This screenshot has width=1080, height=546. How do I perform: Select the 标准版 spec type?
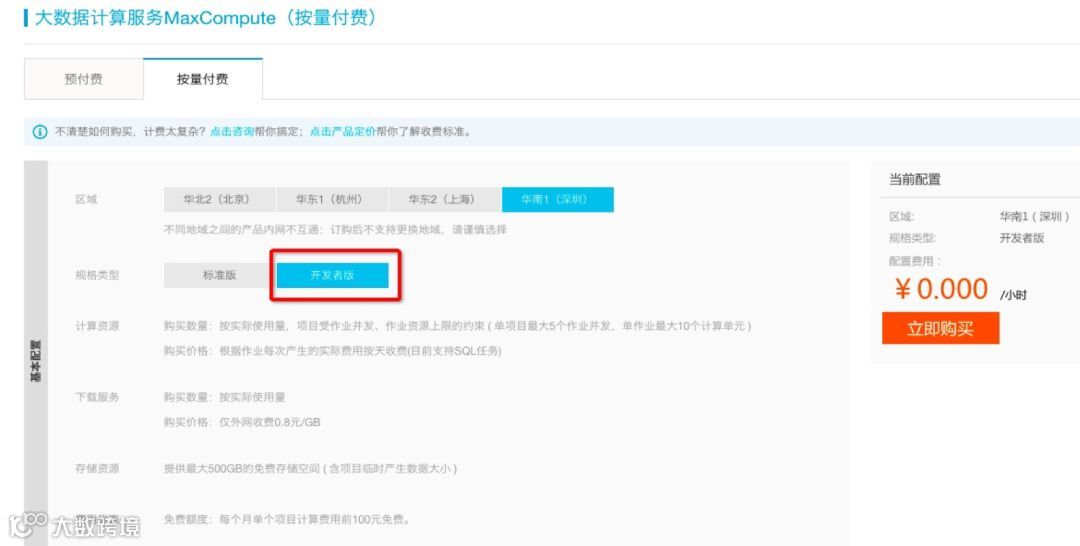220,275
